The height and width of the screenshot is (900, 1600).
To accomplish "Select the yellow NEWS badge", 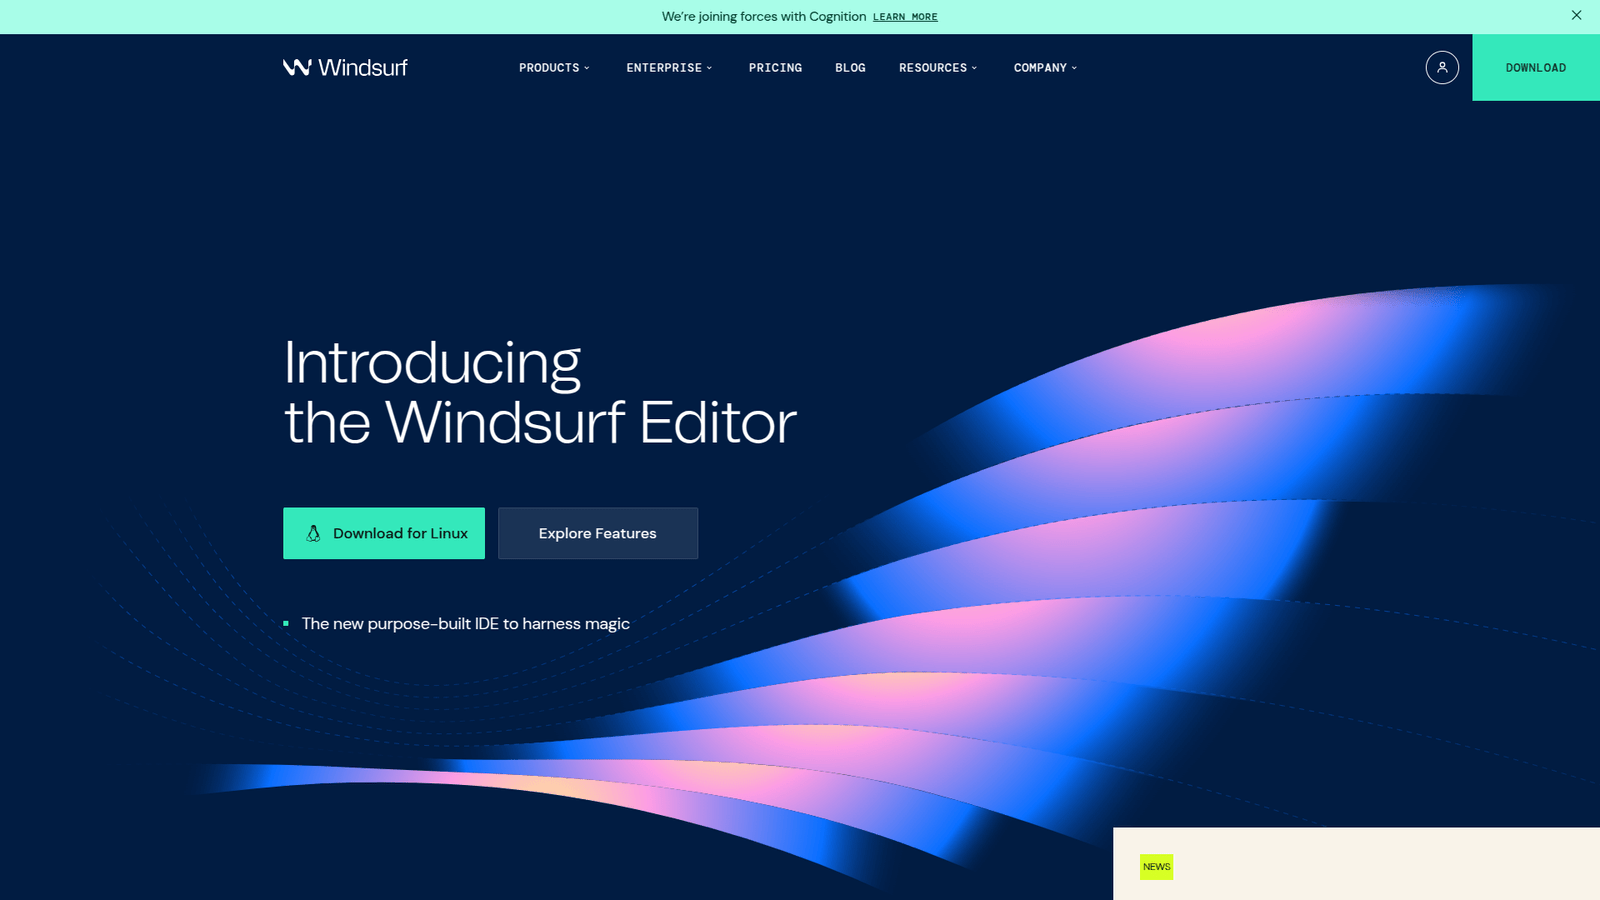I will coord(1156,867).
